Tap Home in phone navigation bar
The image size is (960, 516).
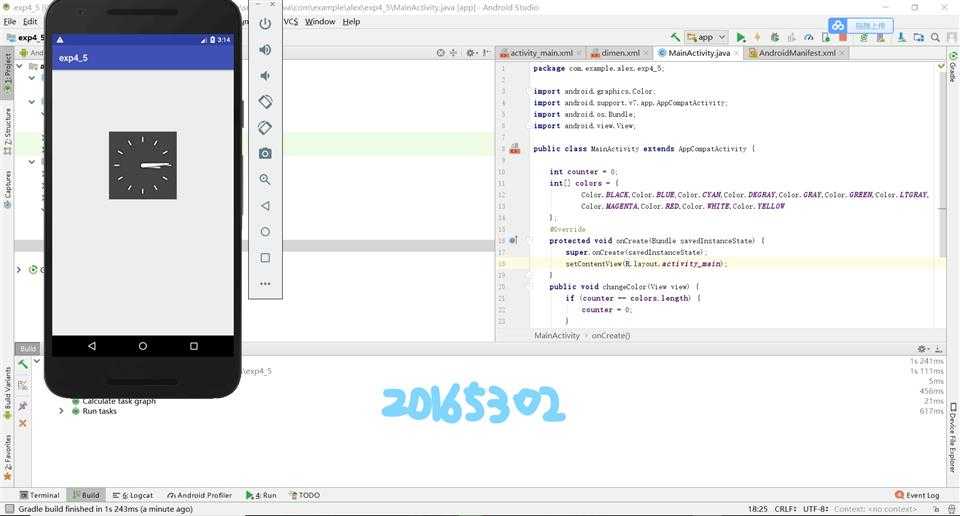click(143, 346)
